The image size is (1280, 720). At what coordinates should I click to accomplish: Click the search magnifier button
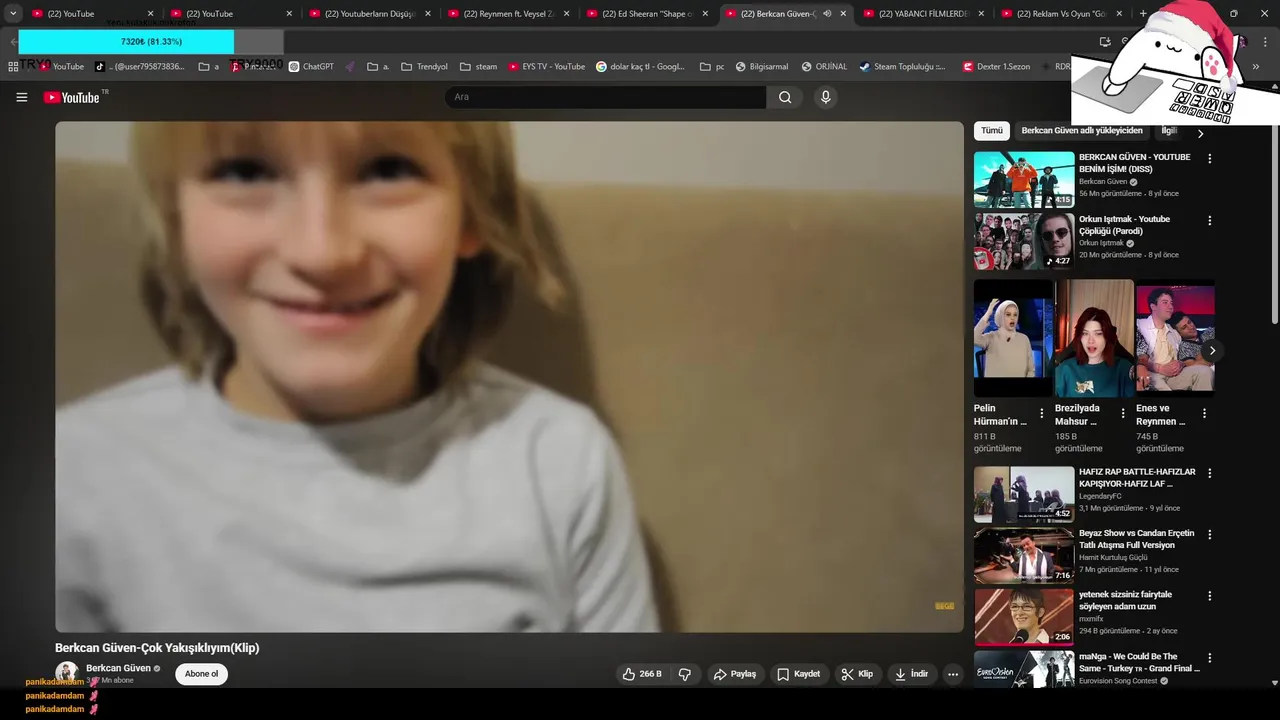pos(785,97)
